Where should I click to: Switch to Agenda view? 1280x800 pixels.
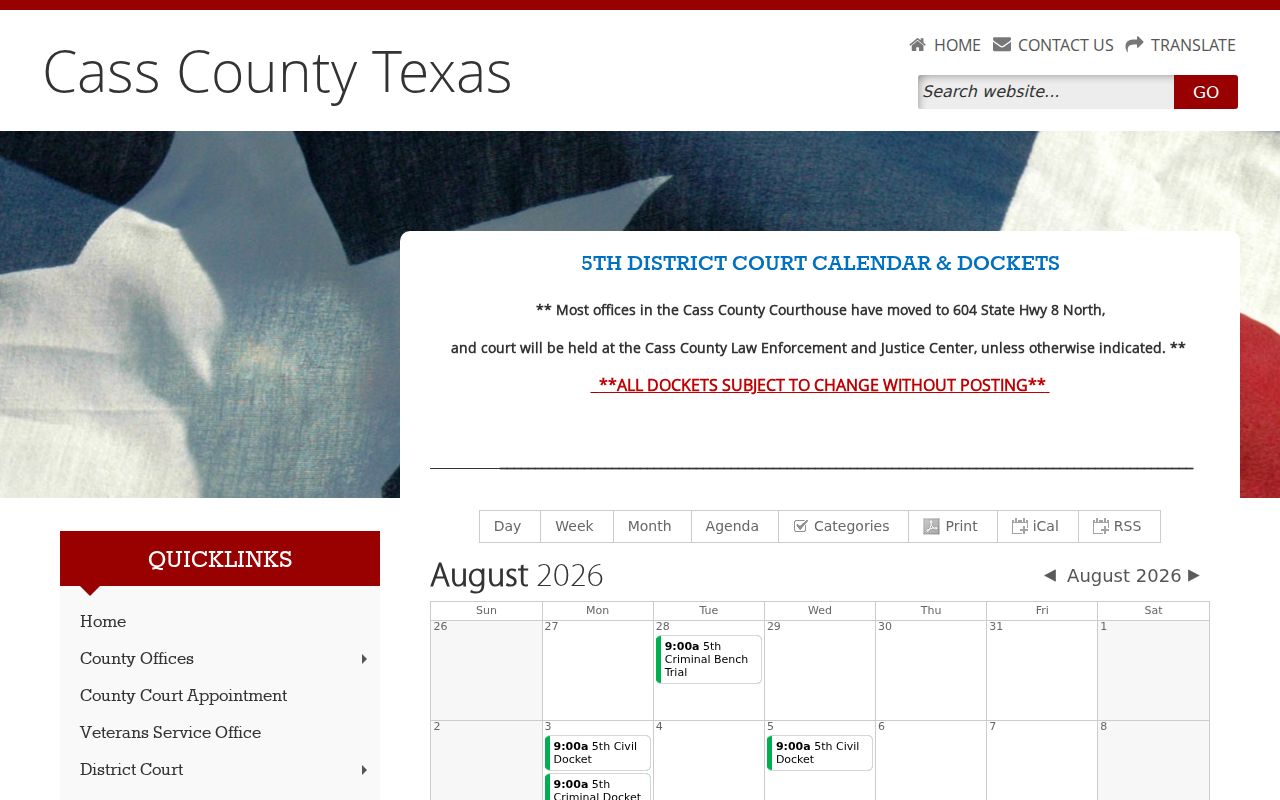pos(735,526)
